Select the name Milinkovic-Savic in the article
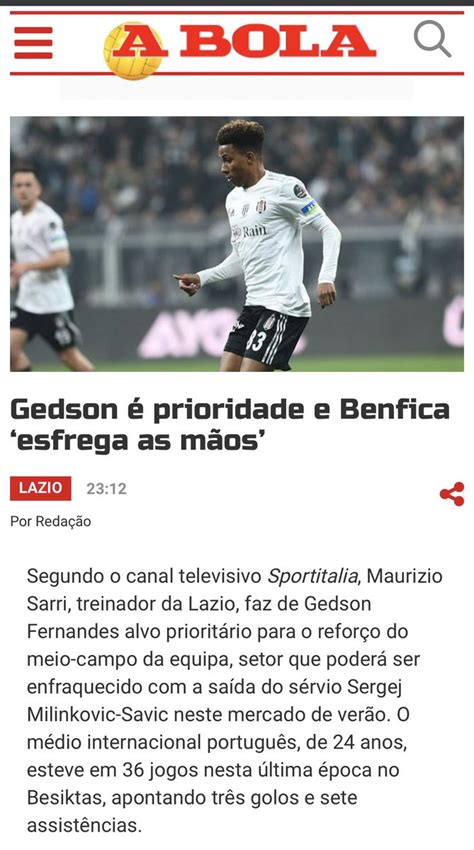The height and width of the screenshot is (850, 474). click(x=97, y=714)
